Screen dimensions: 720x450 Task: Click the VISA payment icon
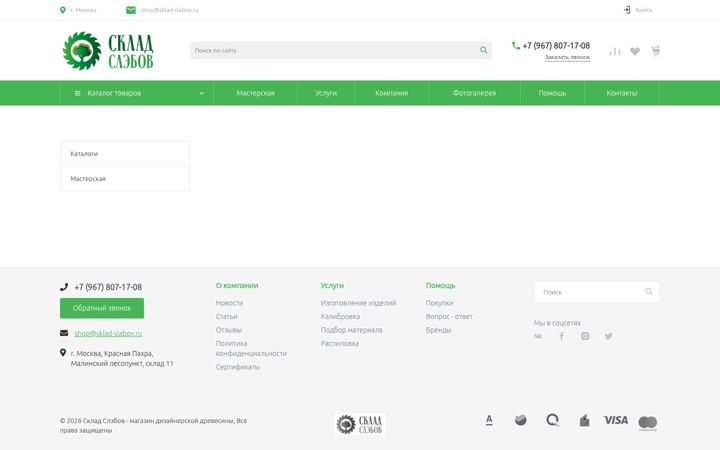tap(616, 420)
